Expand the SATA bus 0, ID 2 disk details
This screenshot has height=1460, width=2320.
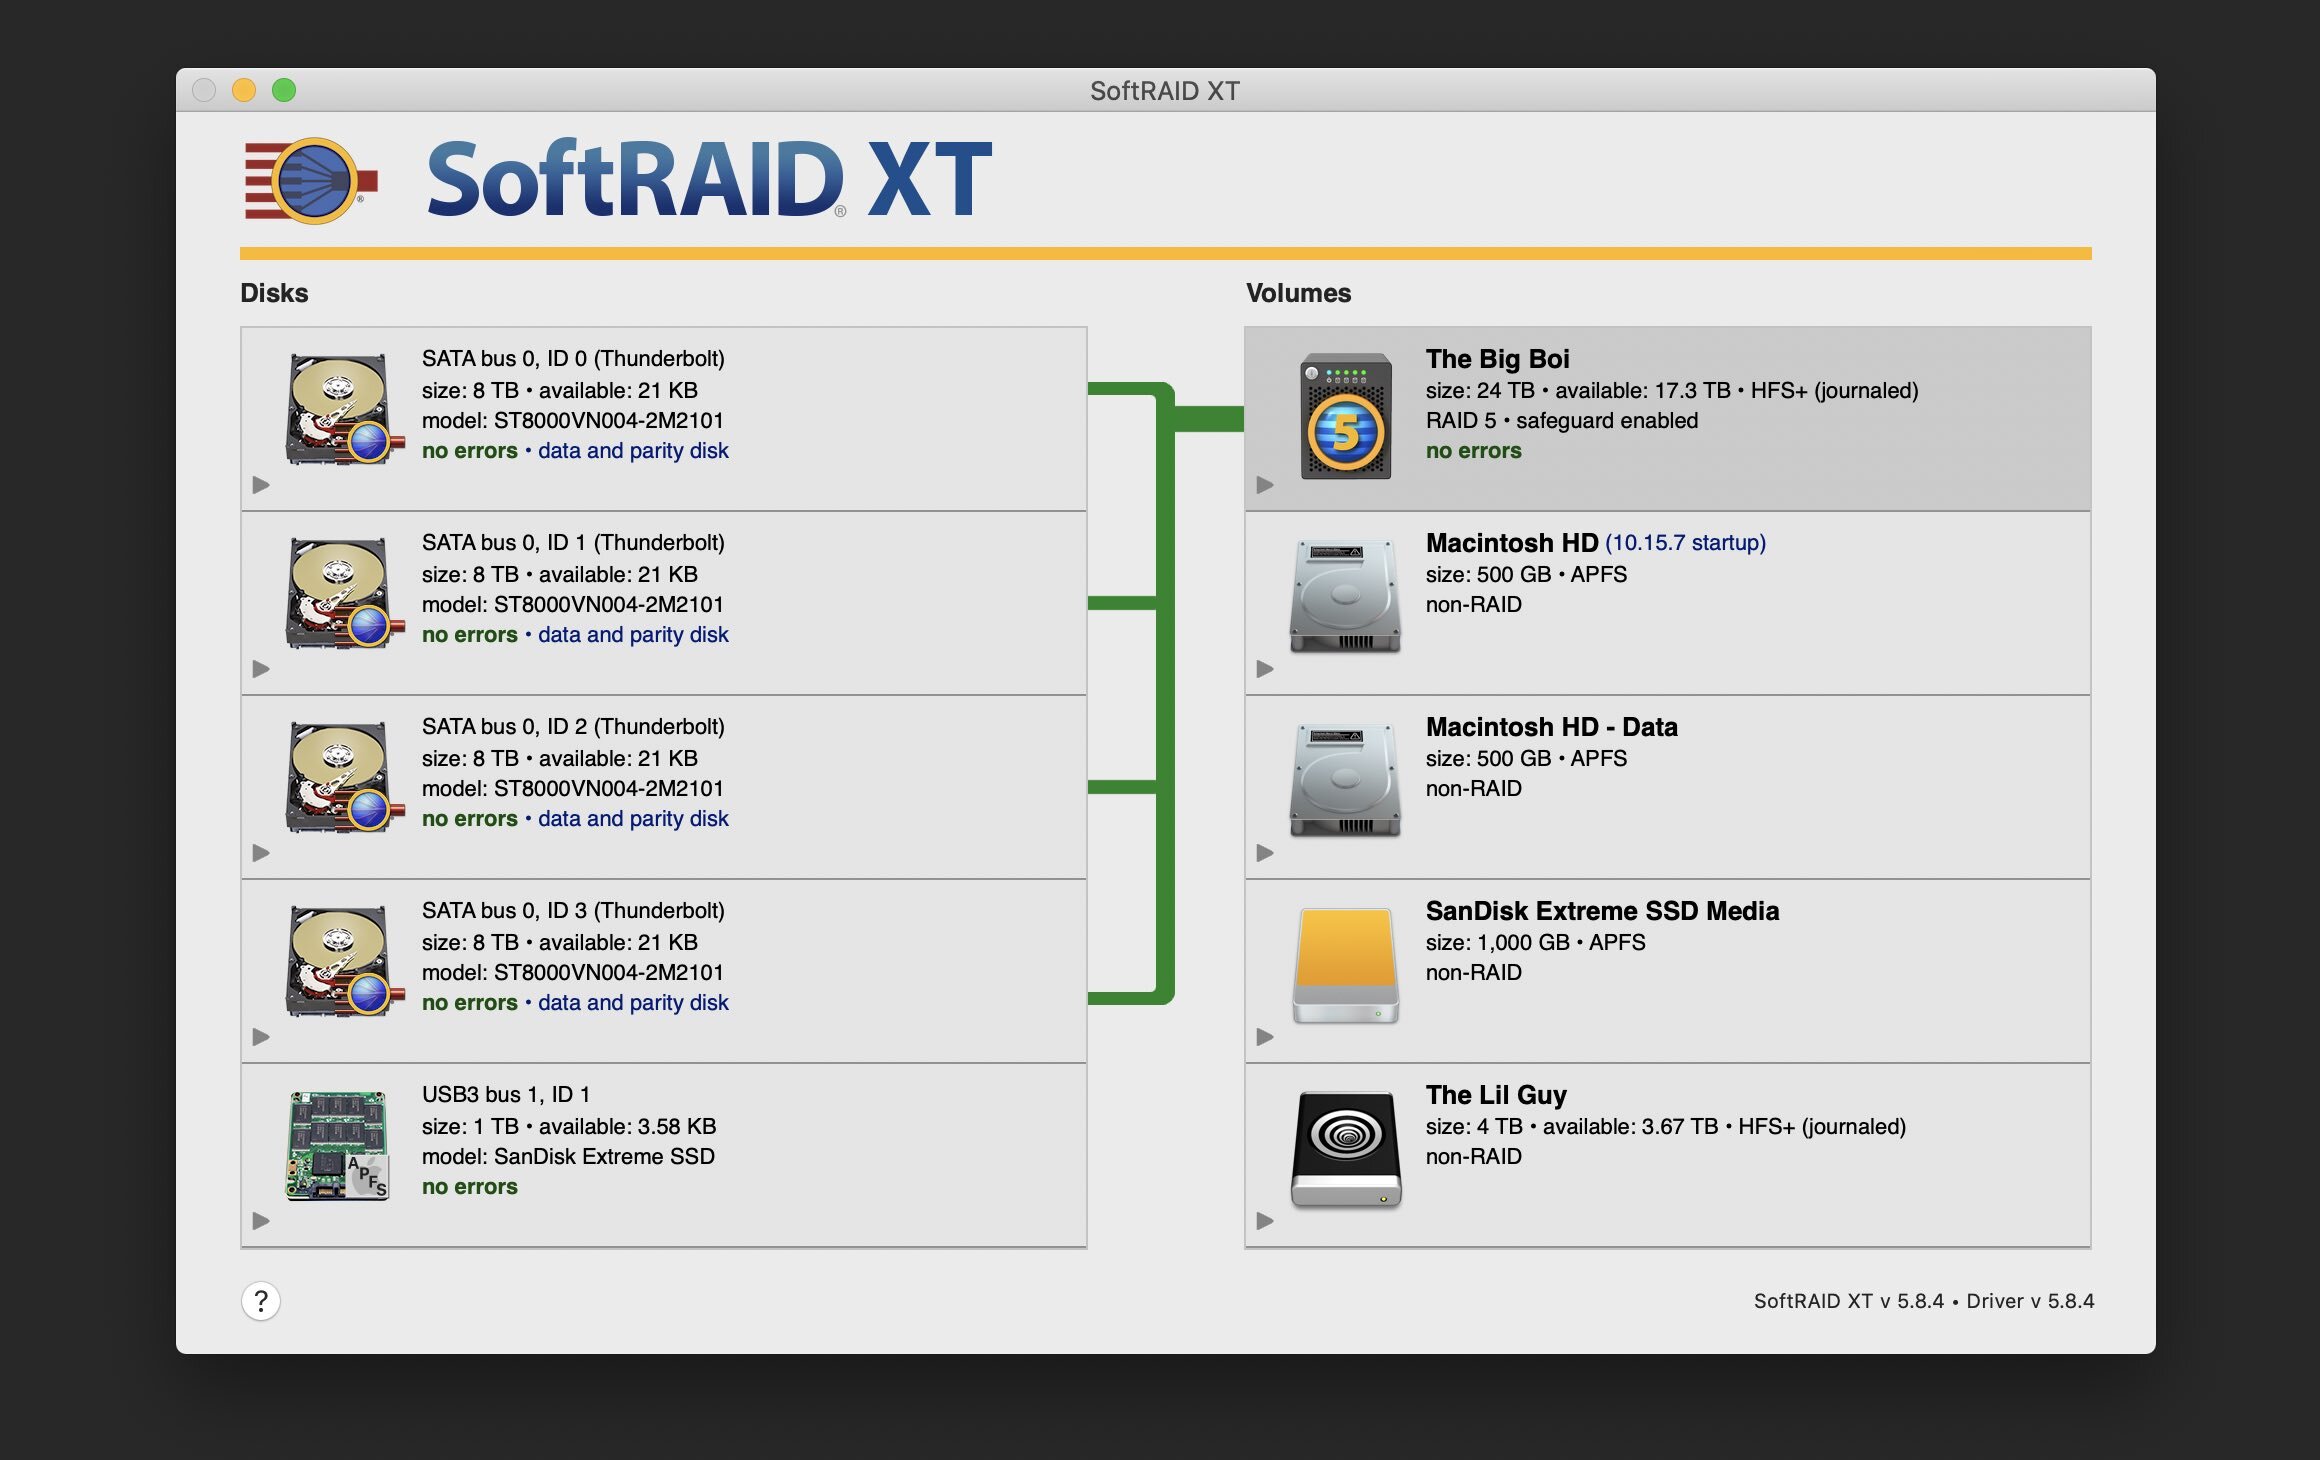coord(261,853)
